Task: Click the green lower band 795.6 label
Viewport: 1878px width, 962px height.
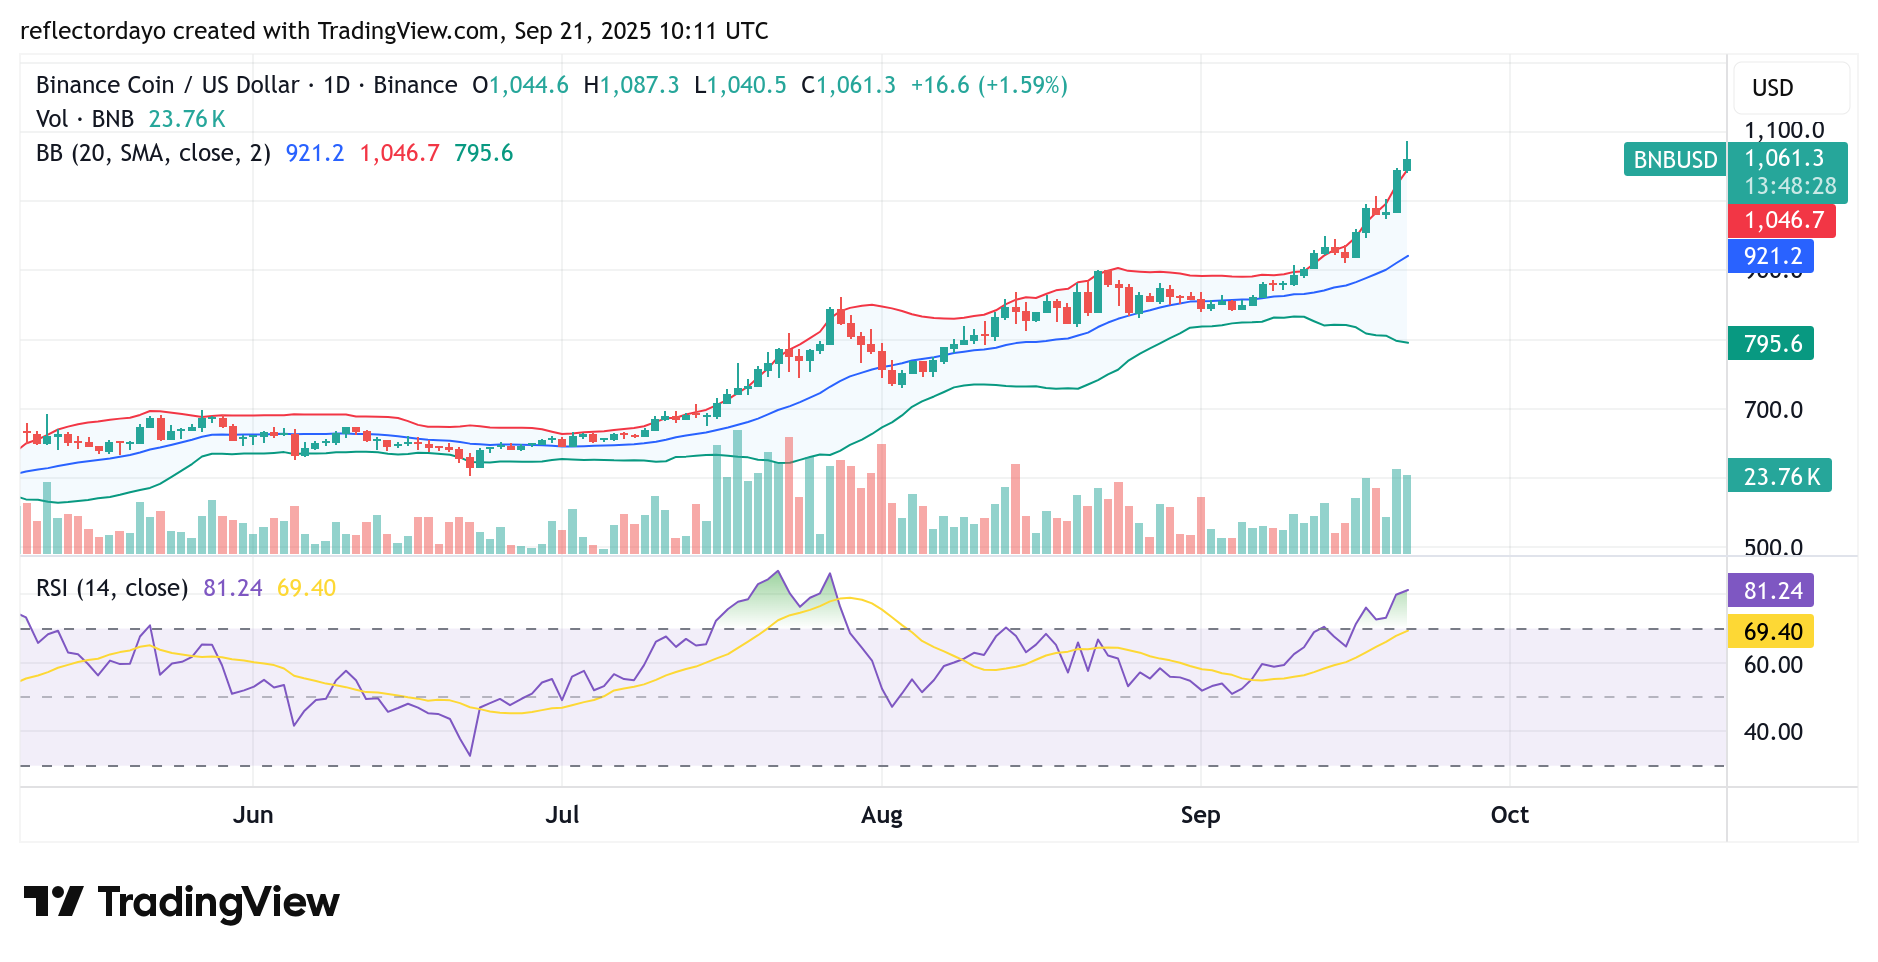Action: coord(1771,344)
